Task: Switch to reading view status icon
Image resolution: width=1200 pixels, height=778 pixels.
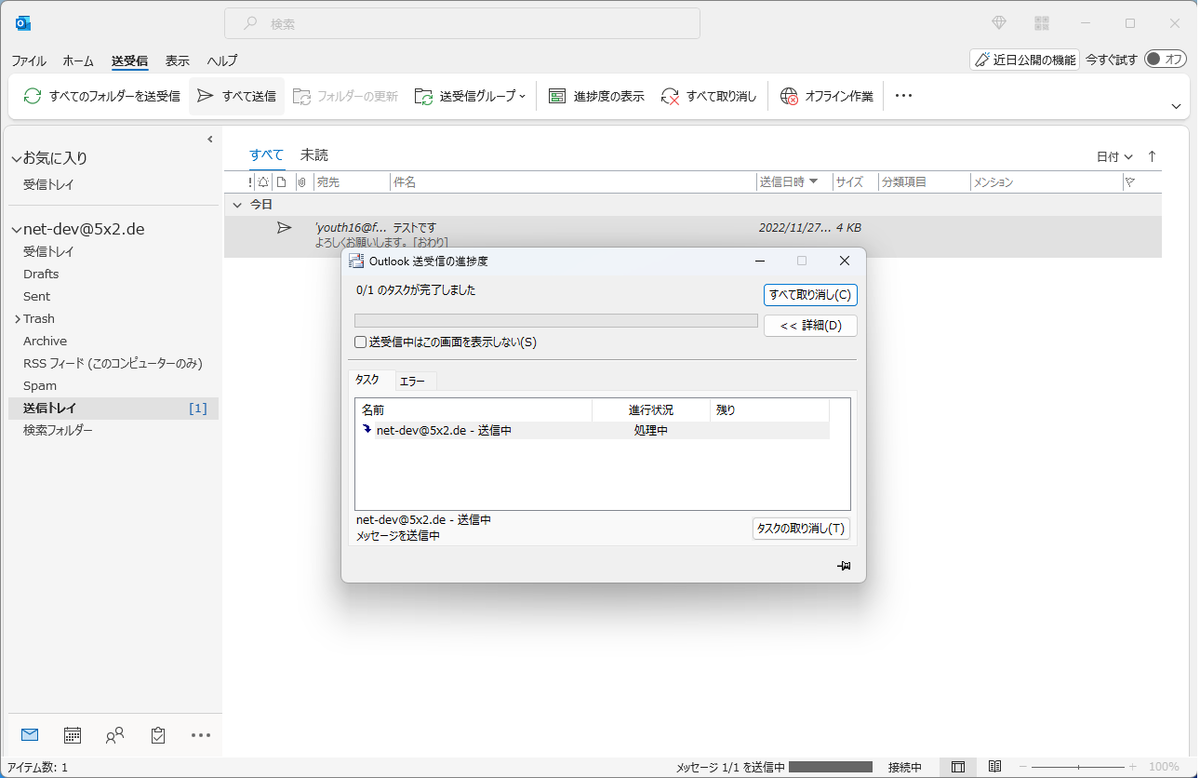Action: (995, 767)
